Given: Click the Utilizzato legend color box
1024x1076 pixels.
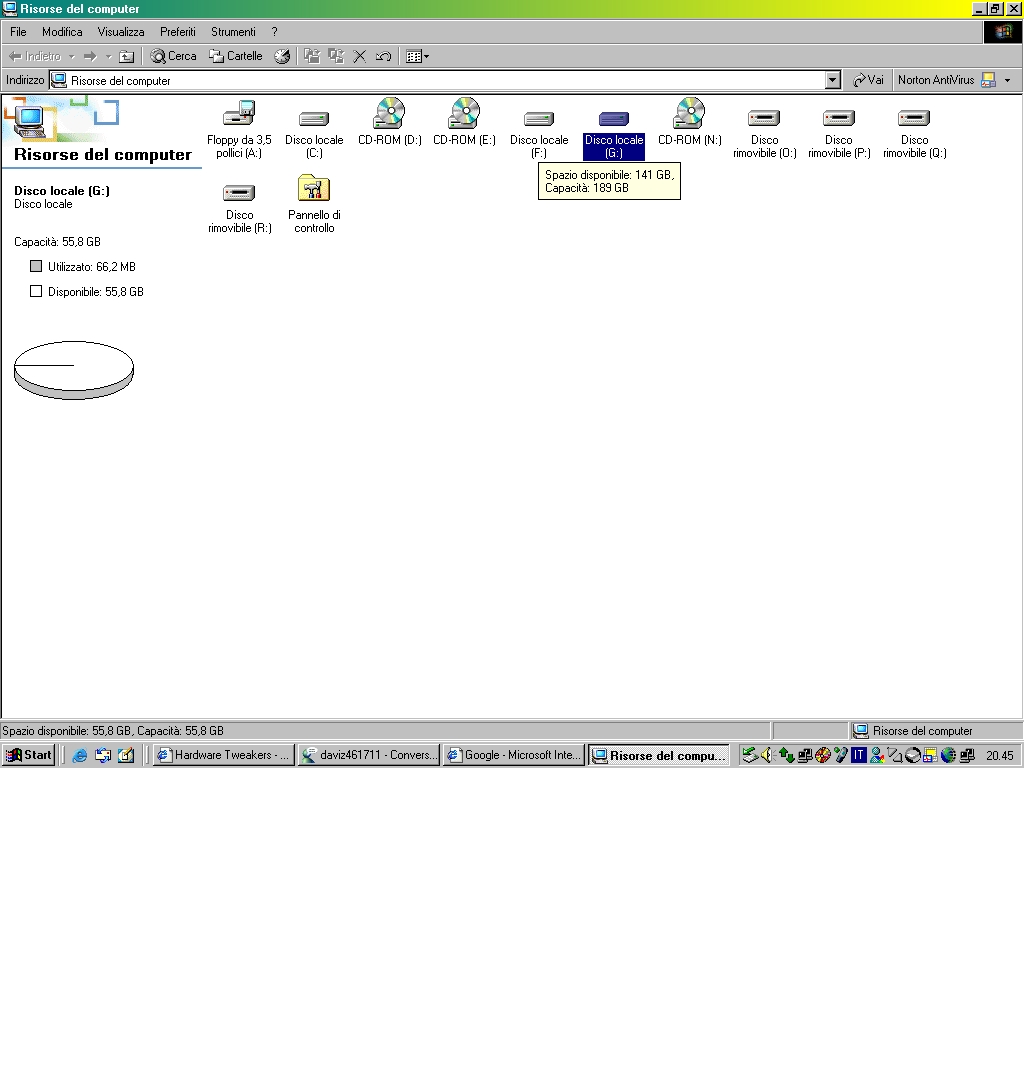Looking at the screenshot, I should (36, 266).
